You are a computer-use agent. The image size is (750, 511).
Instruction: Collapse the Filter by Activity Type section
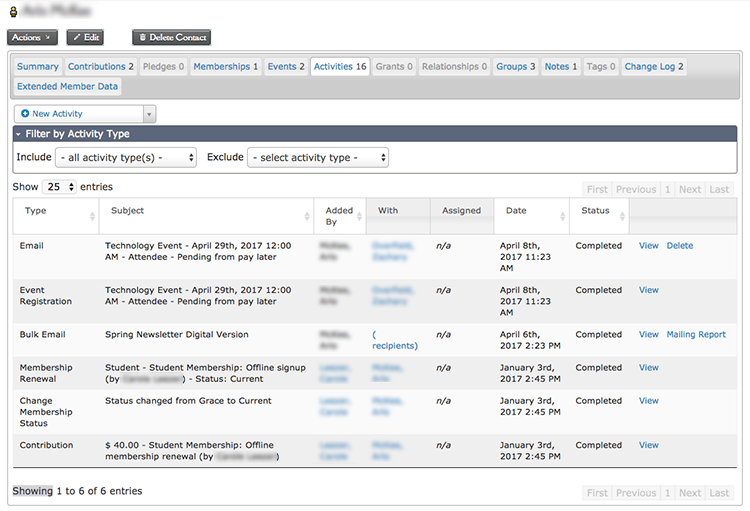(375, 133)
